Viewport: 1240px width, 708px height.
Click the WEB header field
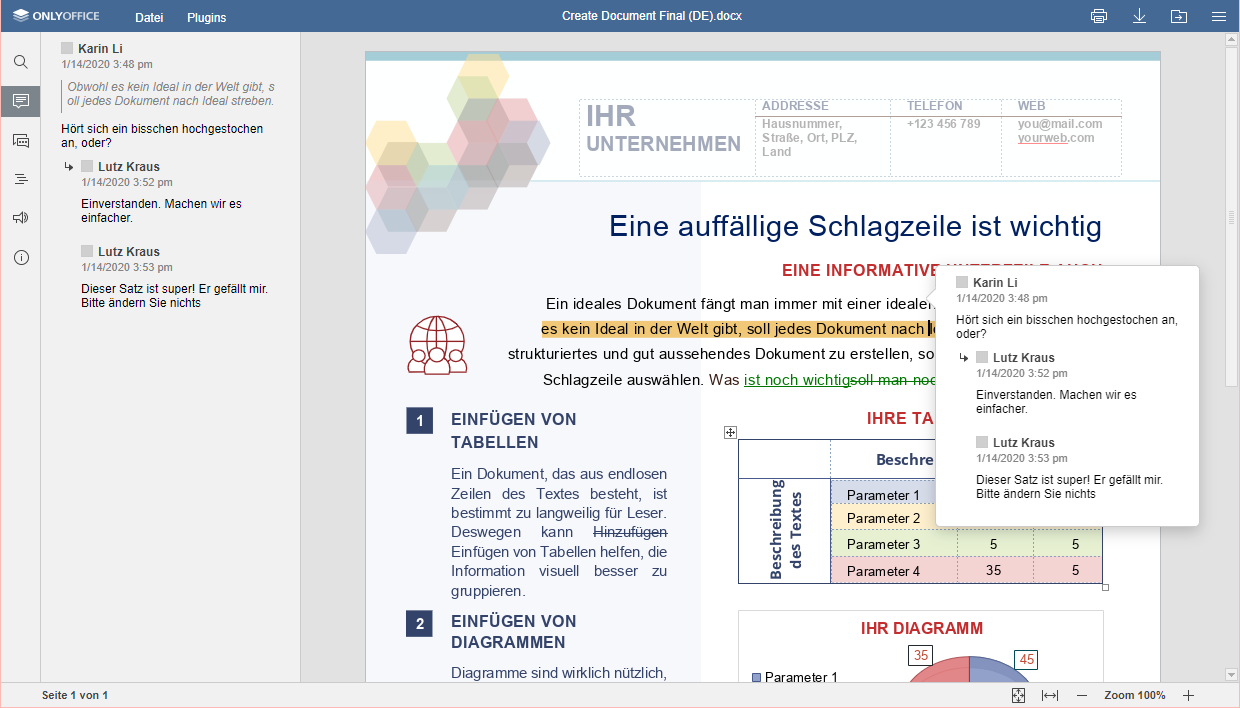tap(1031, 106)
